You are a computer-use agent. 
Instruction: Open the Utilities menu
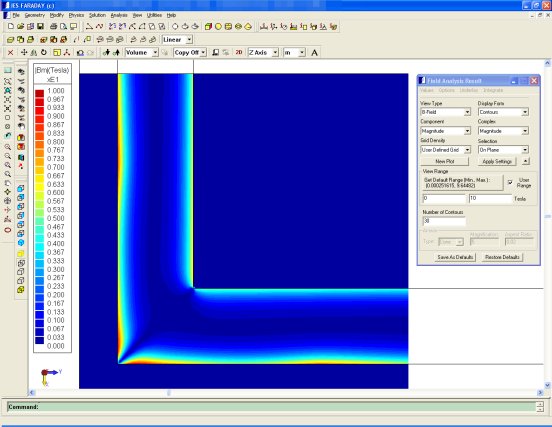[154, 15]
